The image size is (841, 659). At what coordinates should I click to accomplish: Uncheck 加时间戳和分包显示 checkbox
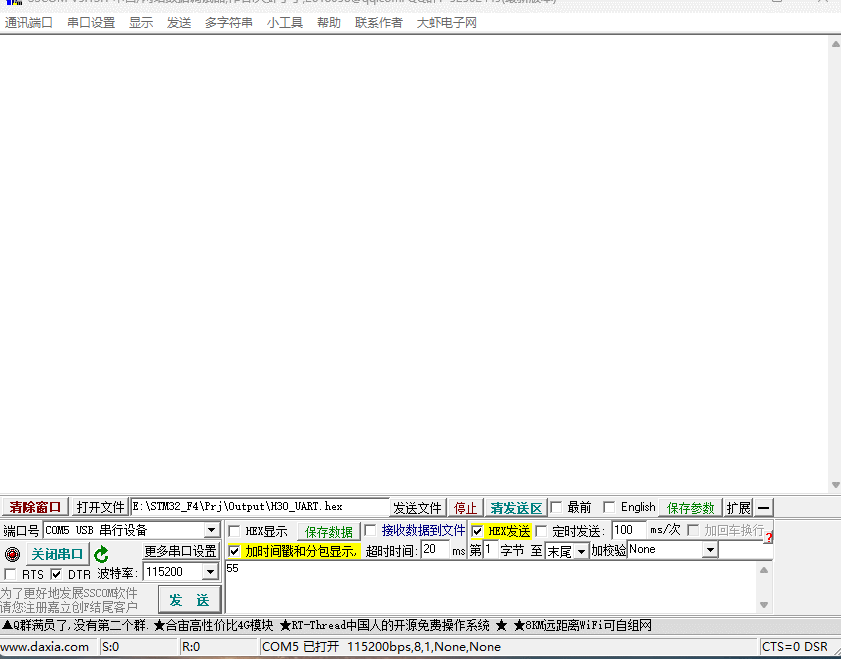point(234,551)
